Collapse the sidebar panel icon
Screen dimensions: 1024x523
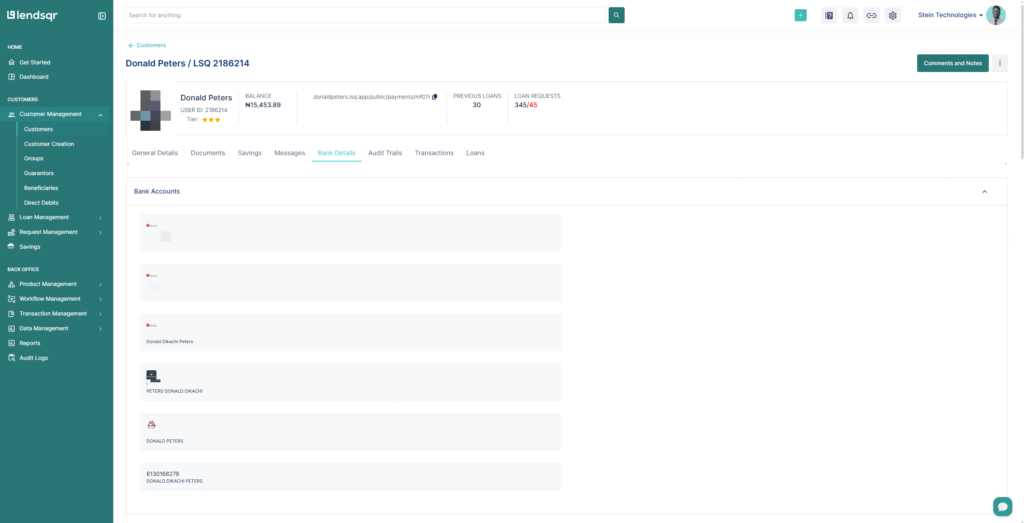pos(102,16)
